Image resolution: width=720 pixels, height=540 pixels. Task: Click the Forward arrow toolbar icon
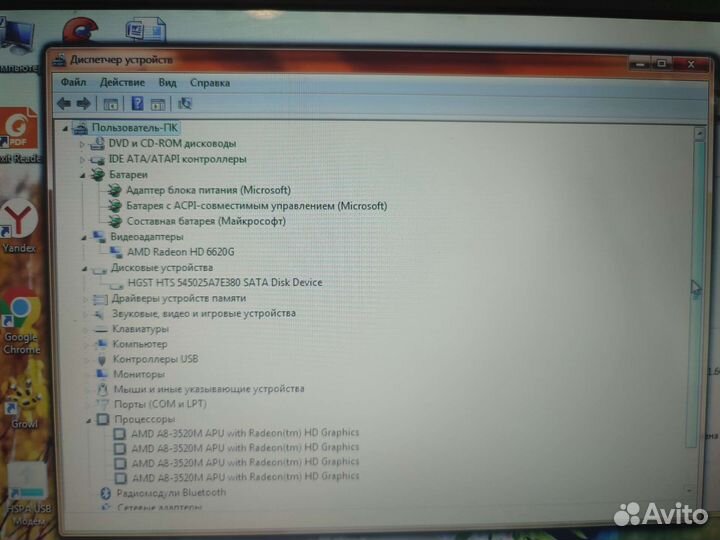[x=84, y=104]
